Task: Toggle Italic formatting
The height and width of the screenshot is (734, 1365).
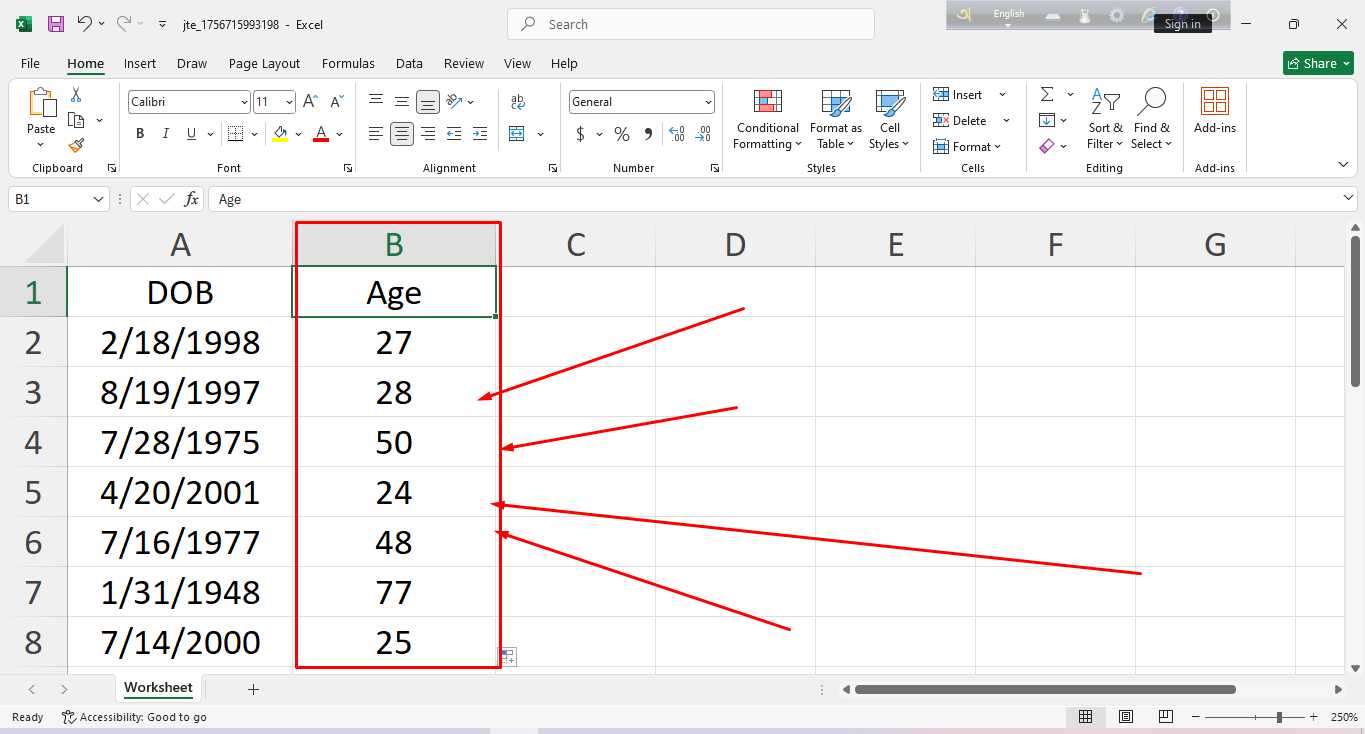Action: [x=166, y=134]
